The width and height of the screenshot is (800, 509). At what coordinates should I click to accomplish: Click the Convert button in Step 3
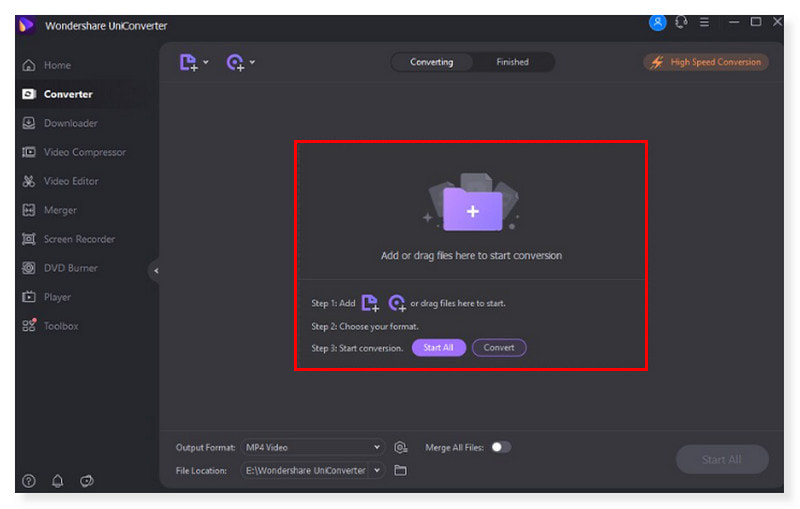pyautogui.click(x=498, y=348)
